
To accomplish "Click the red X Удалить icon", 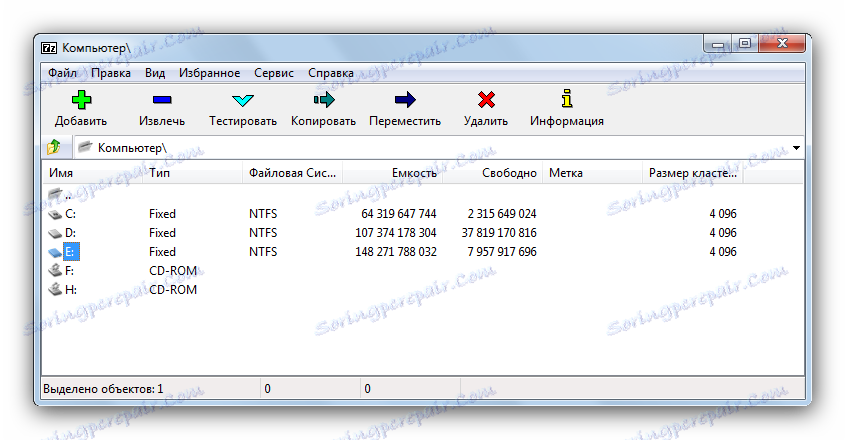I will (486, 100).
